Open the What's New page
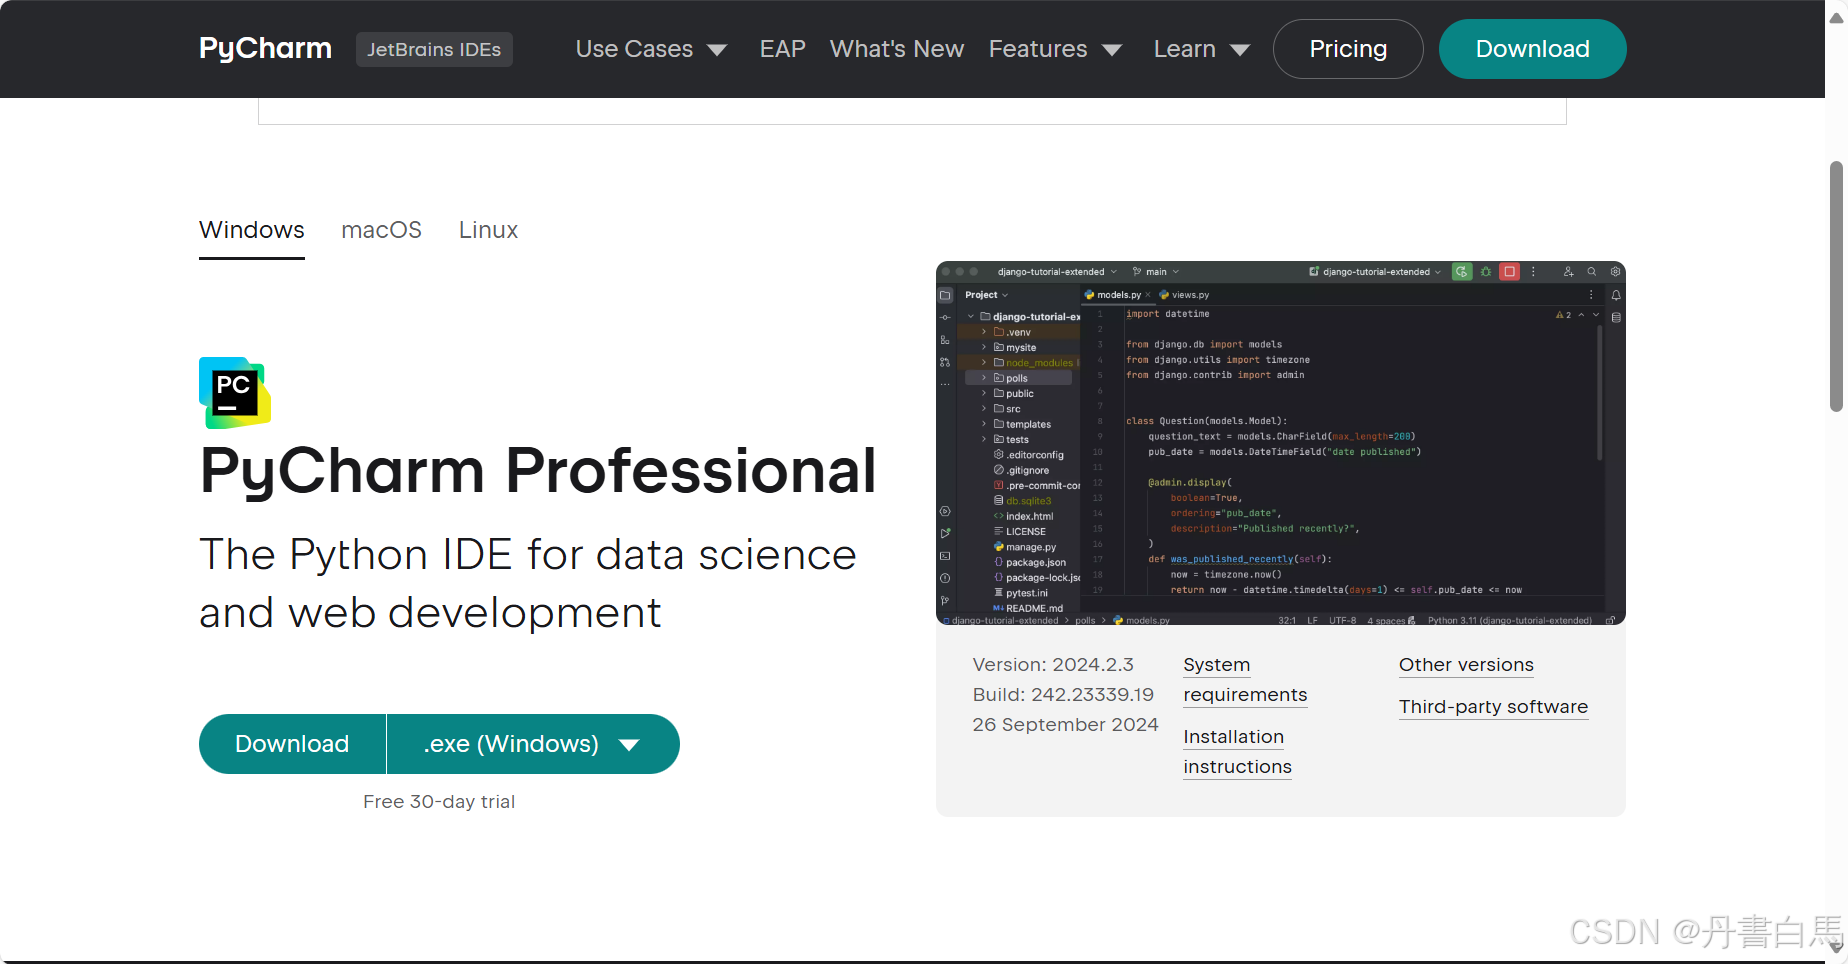 [x=897, y=49]
